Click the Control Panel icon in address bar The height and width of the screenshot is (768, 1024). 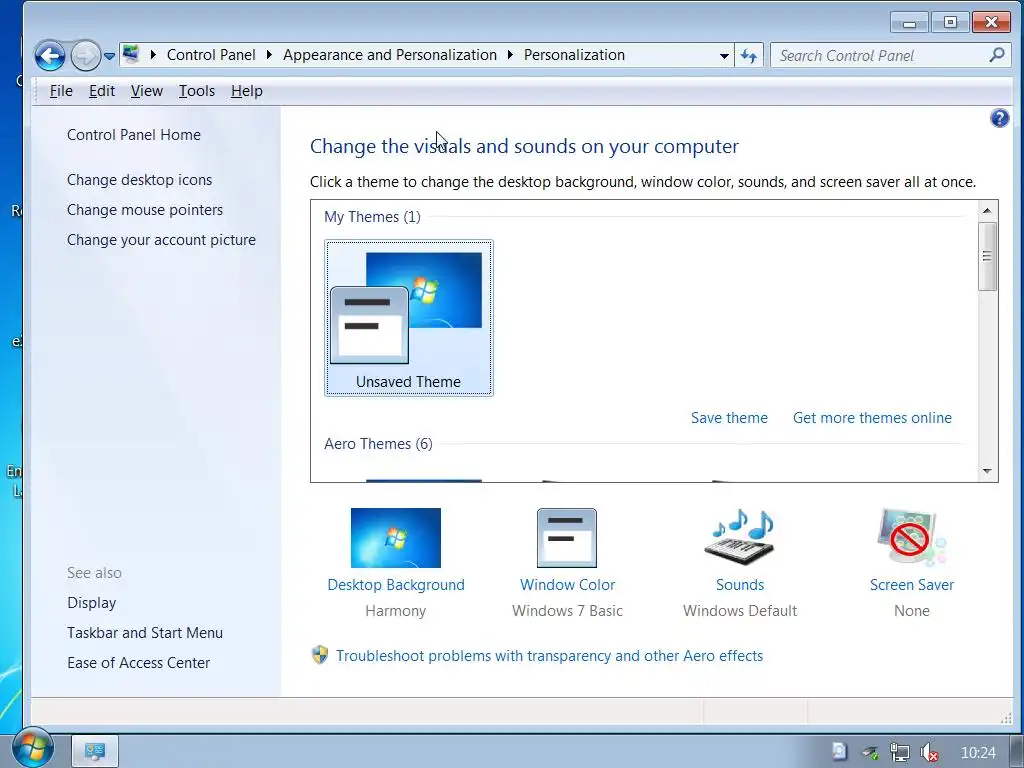tap(131, 54)
